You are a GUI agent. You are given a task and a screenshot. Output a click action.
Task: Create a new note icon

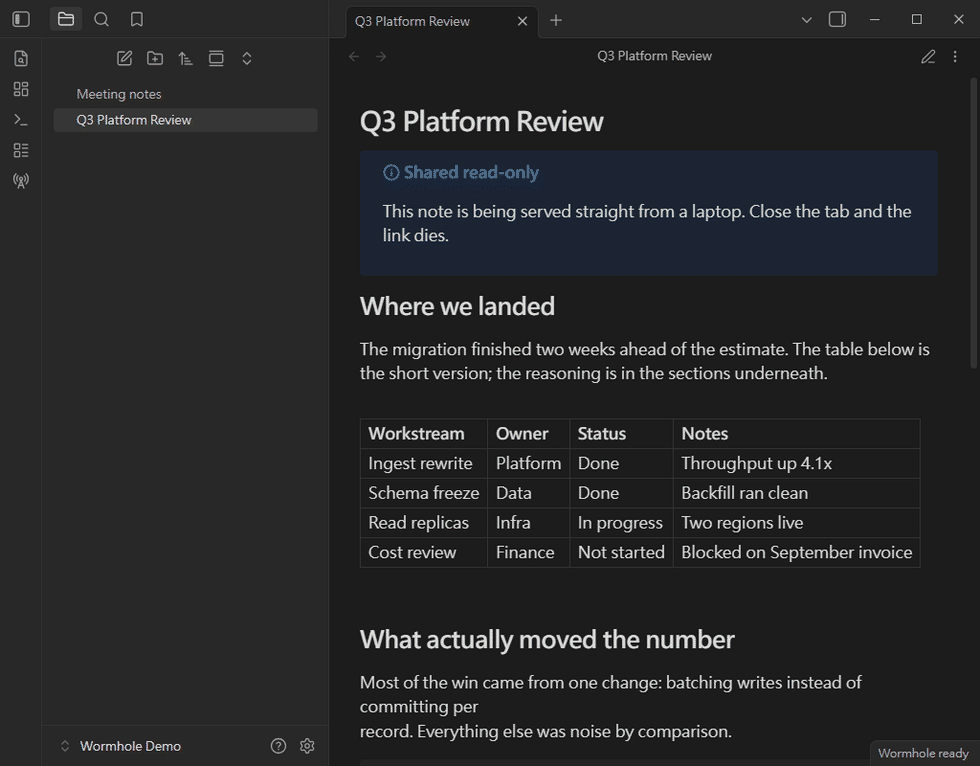(x=124, y=59)
